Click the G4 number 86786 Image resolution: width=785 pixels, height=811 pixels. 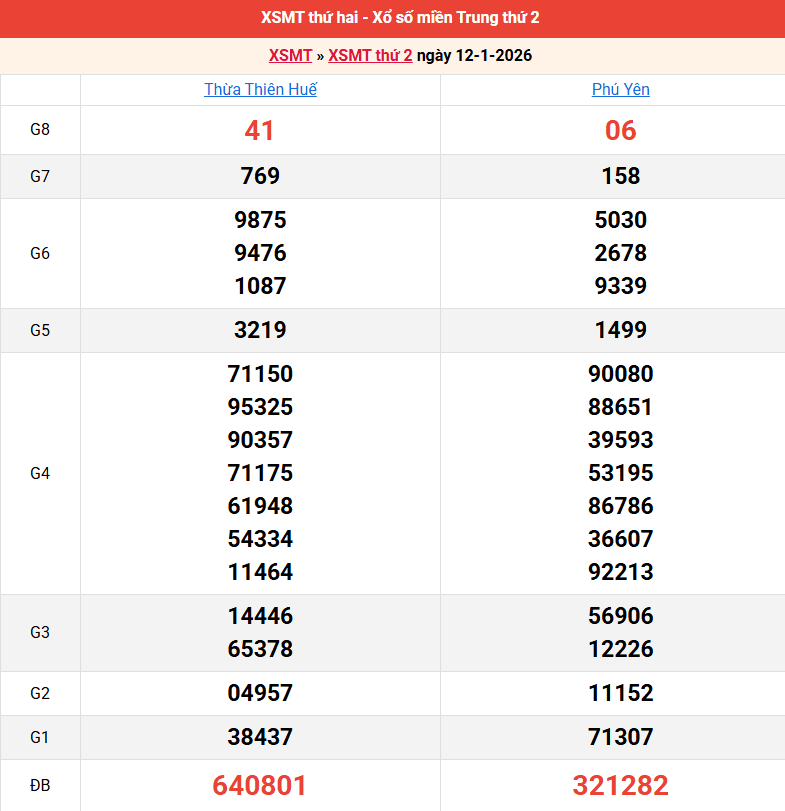(x=620, y=506)
